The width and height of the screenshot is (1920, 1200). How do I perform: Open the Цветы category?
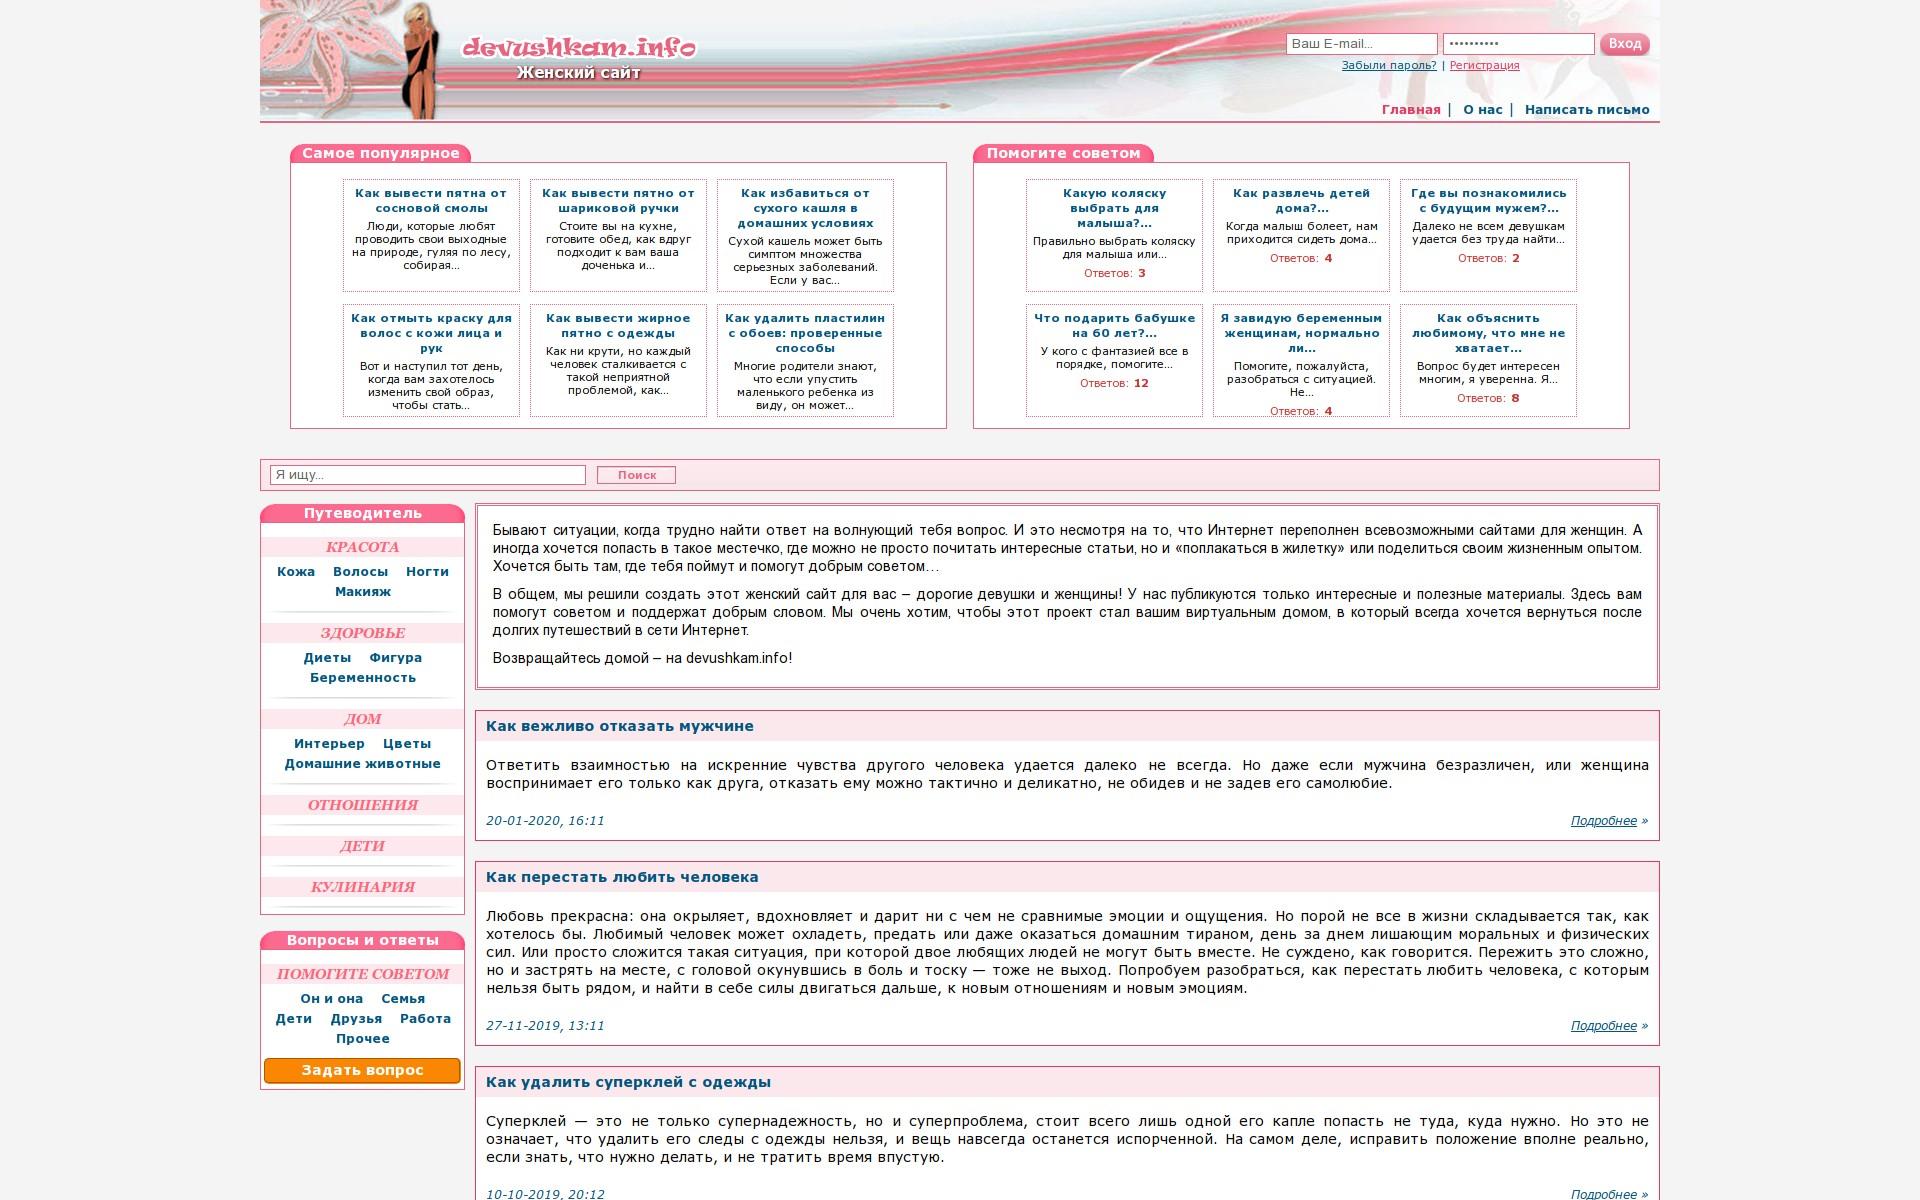click(x=407, y=744)
